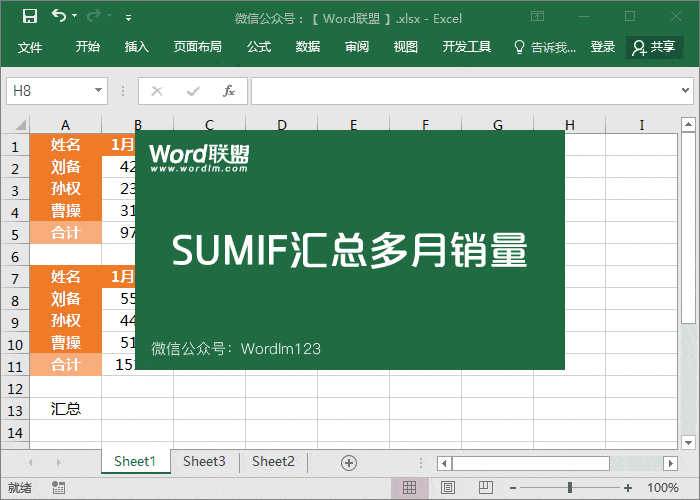Switch to Page Layout view icon

(x=448, y=488)
